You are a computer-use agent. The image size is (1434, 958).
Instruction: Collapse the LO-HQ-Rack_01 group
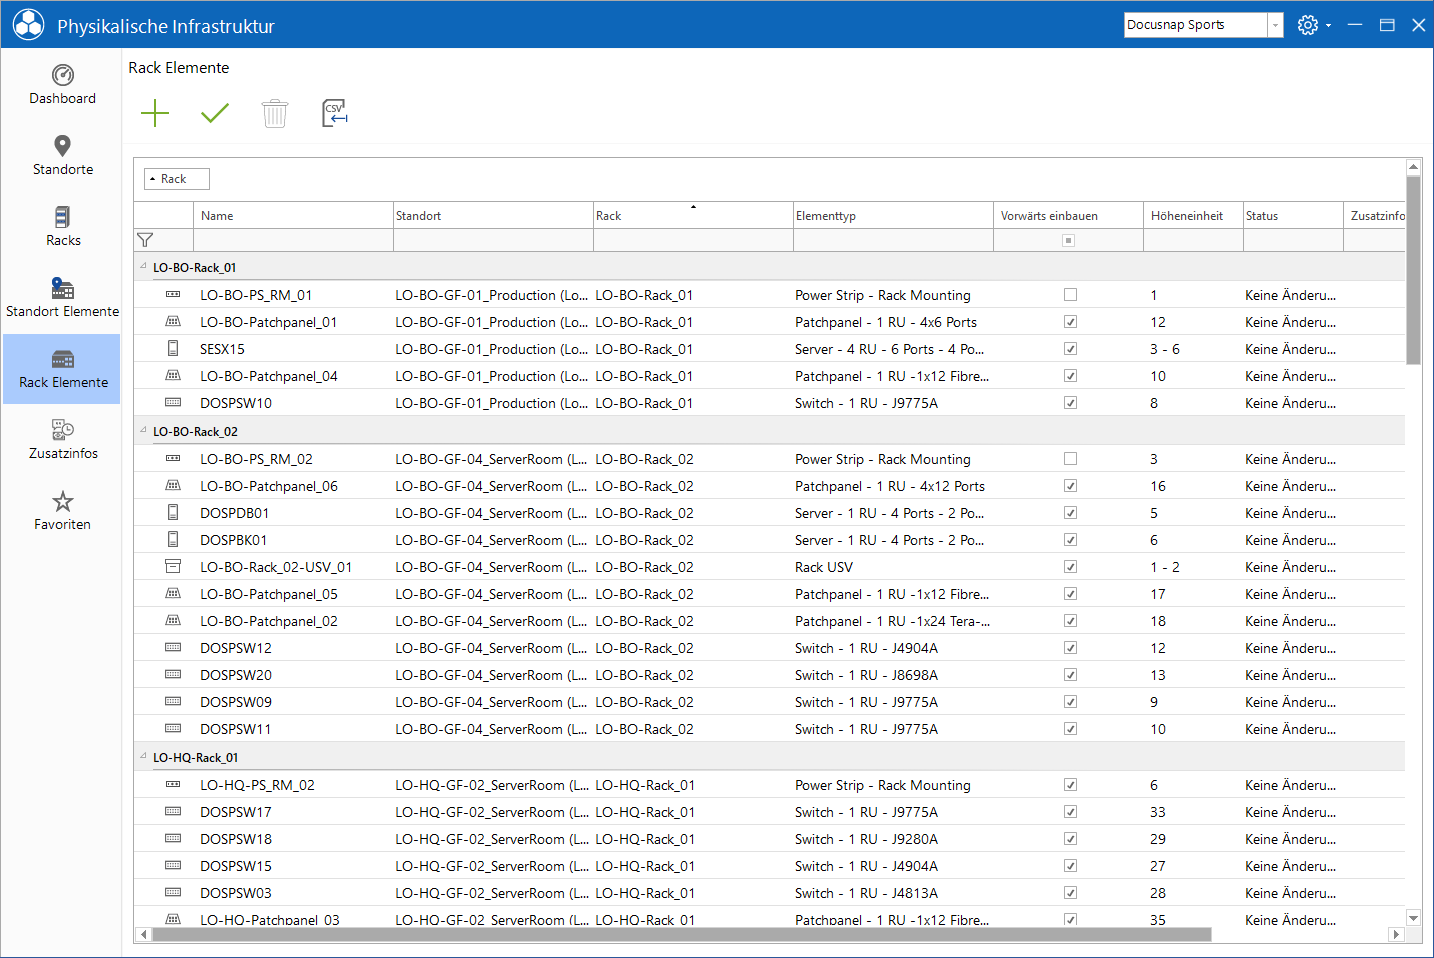point(143,757)
